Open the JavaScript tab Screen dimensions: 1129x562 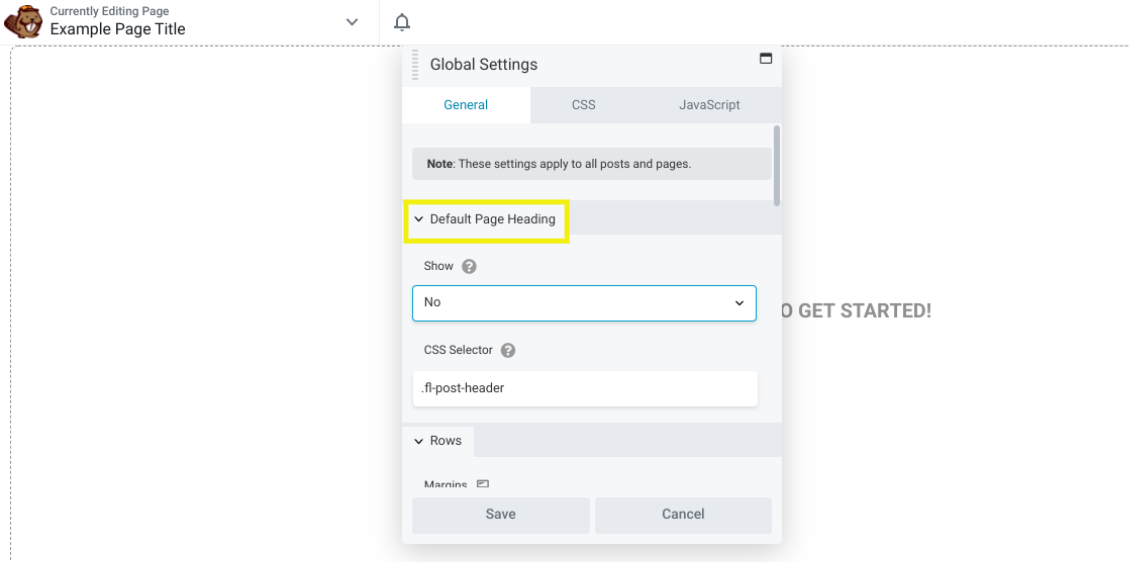click(x=709, y=105)
